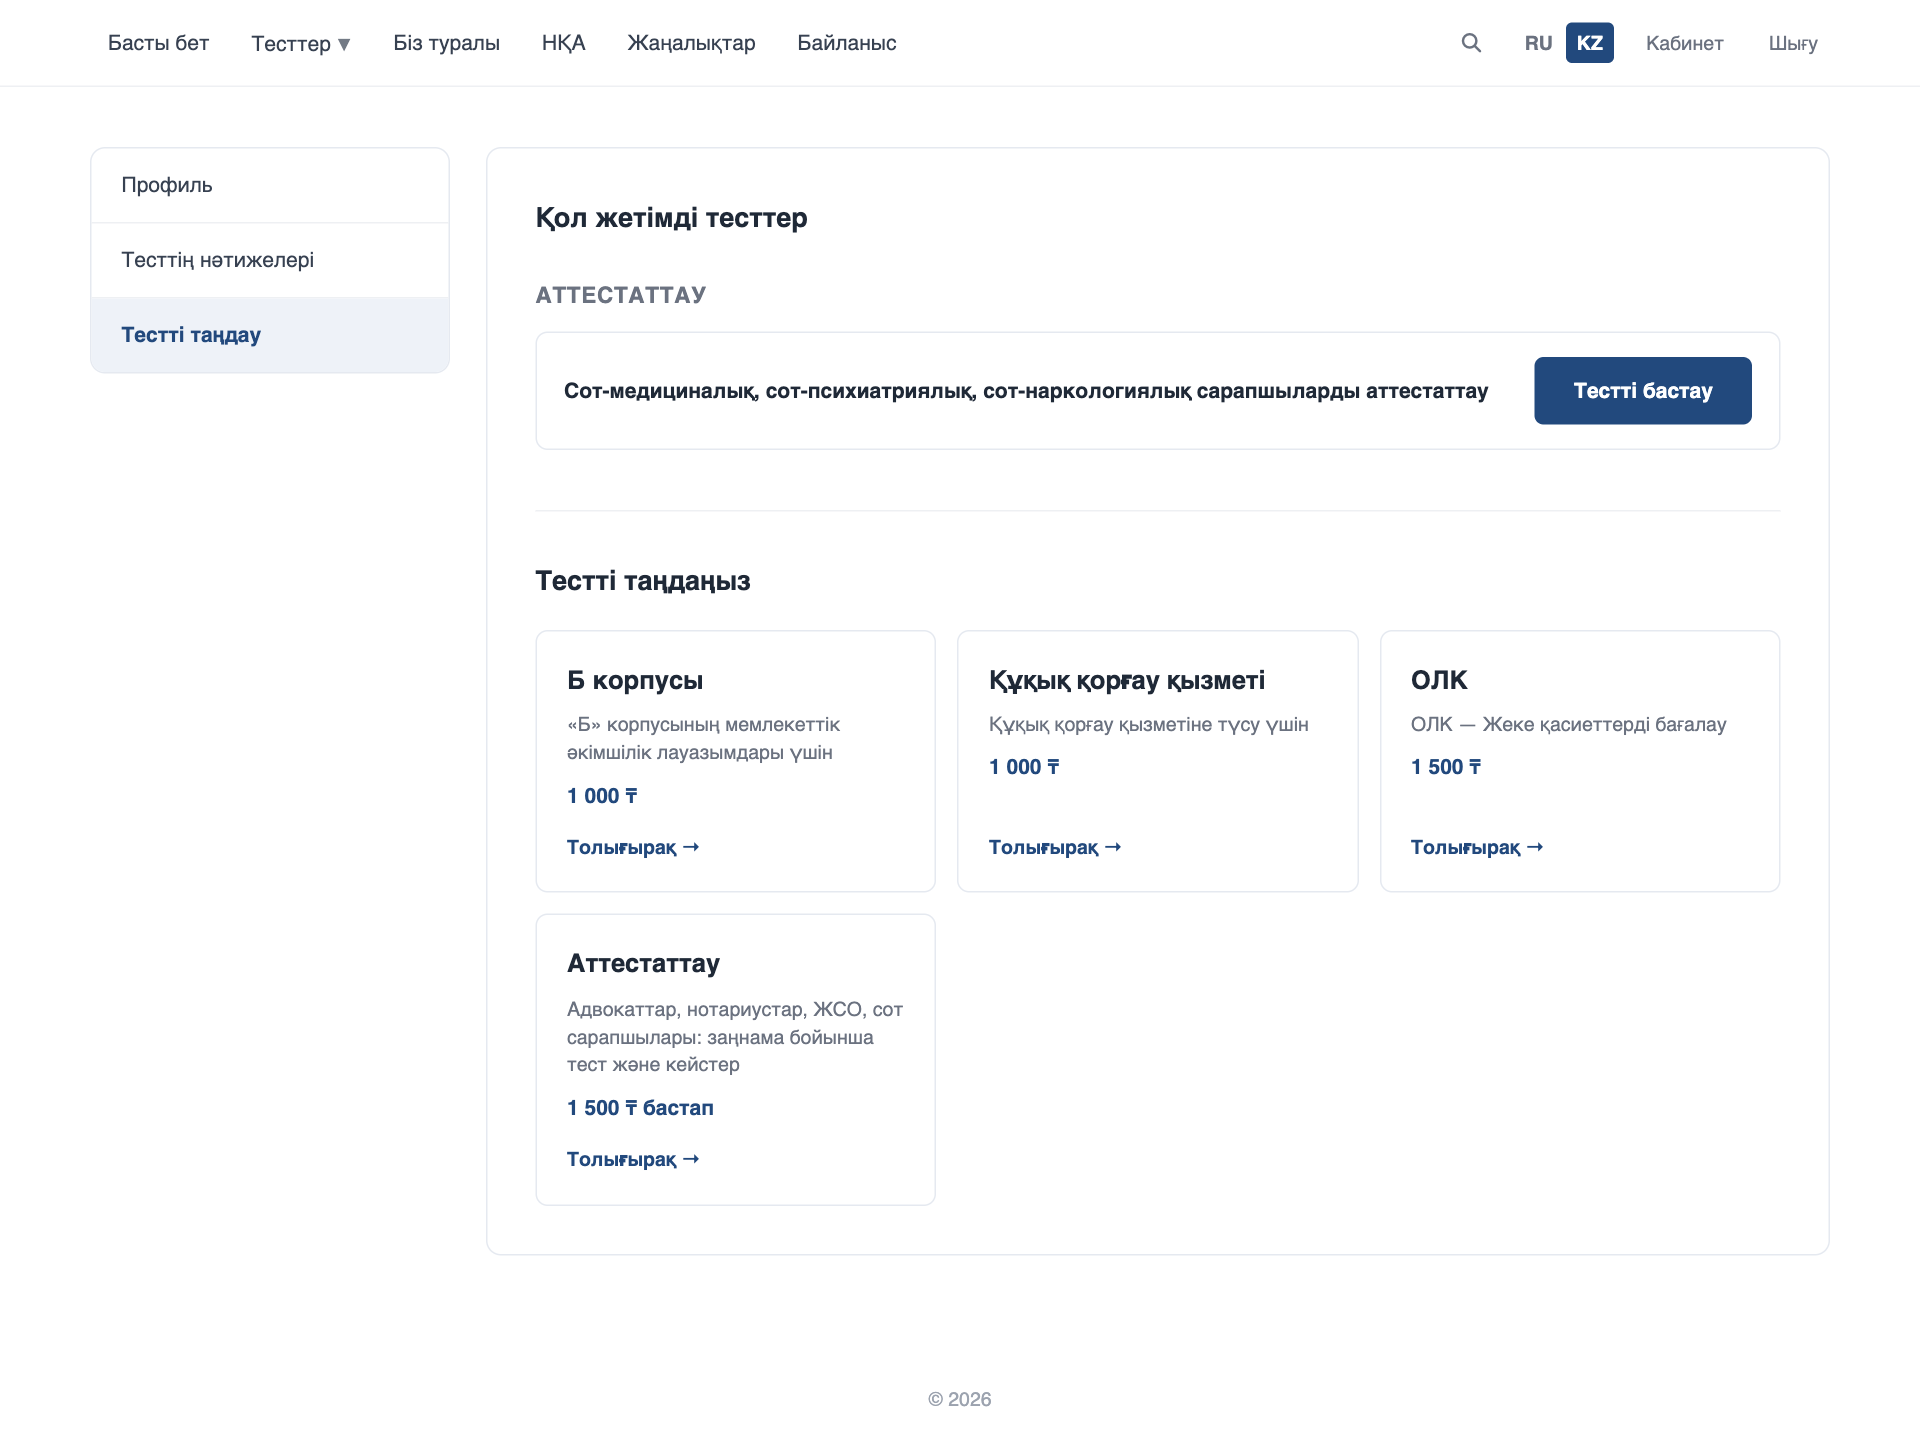
Task: Click the Тестті бастау button
Action: click(1642, 390)
